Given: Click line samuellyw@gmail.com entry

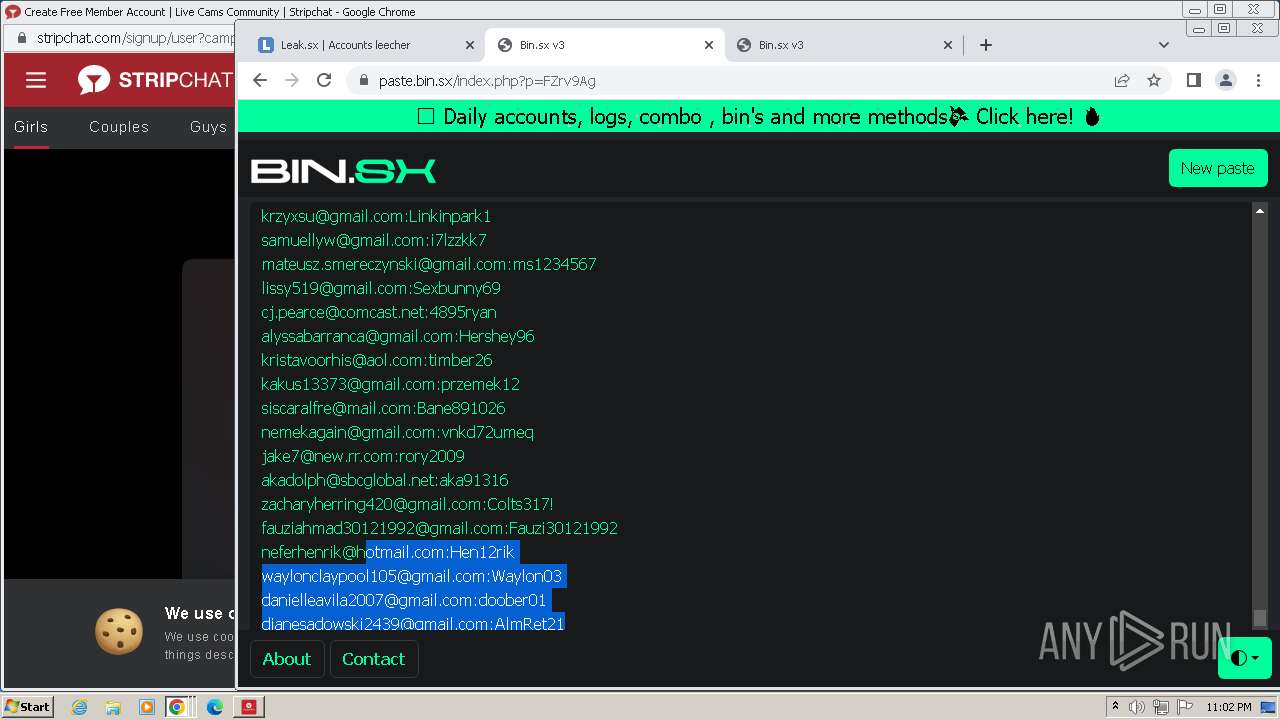Looking at the screenshot, I should click(374, 240).
